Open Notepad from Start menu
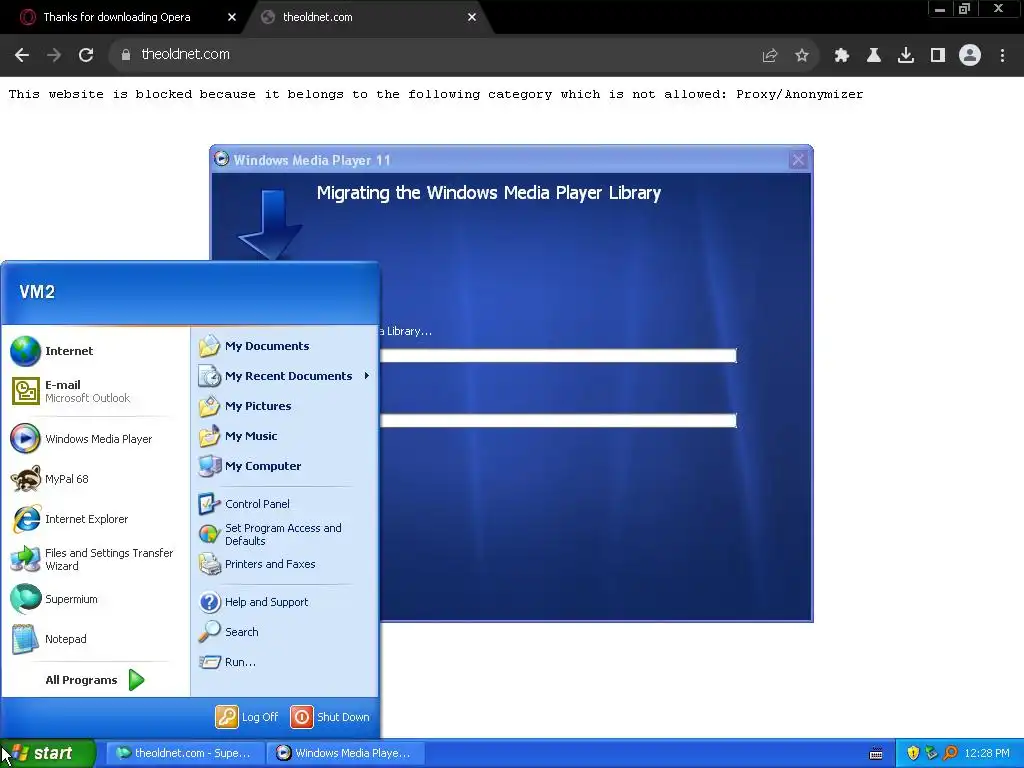This screenshot has width=1024, height=768. point(95,639)
